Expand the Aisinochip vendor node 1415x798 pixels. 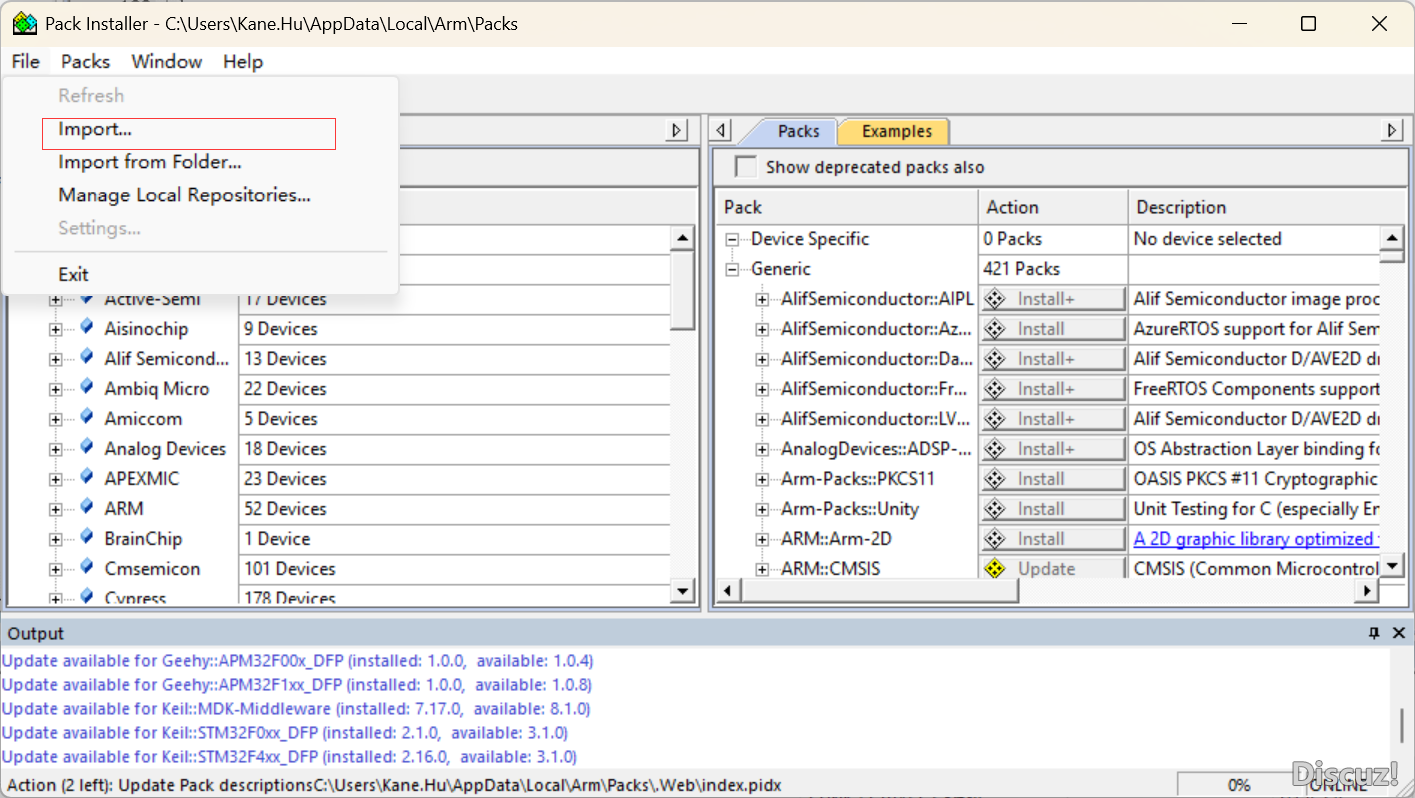click(56, 329)
